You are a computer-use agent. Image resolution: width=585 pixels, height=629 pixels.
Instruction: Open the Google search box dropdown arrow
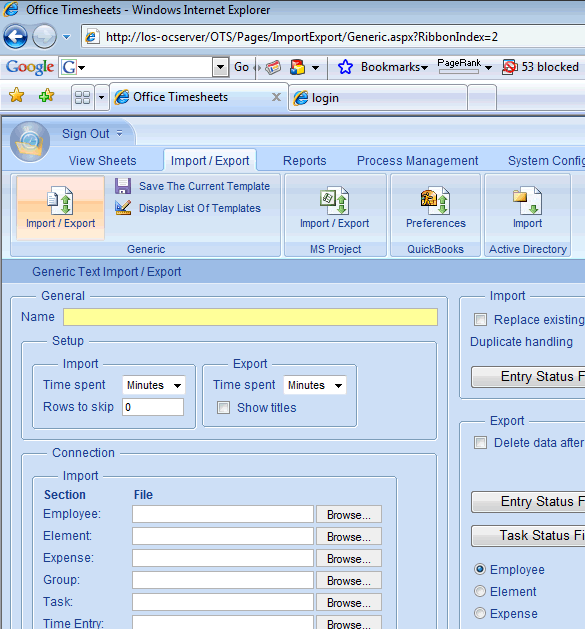point(220,67)
